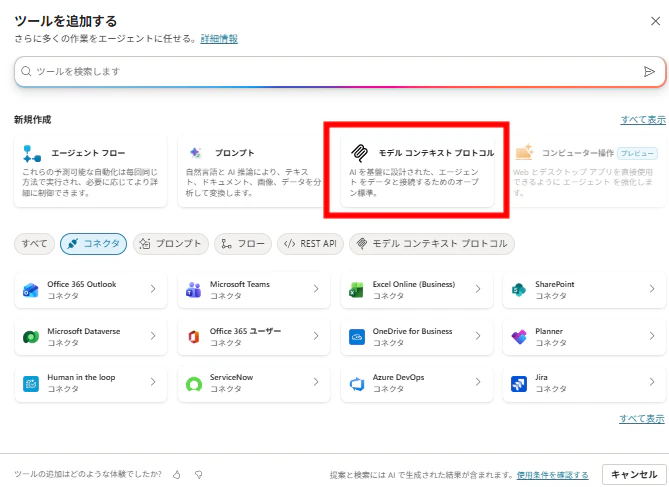Give thumbs down feedback
This screenshot has height=487, width=669.
click(x=198, y=474)
